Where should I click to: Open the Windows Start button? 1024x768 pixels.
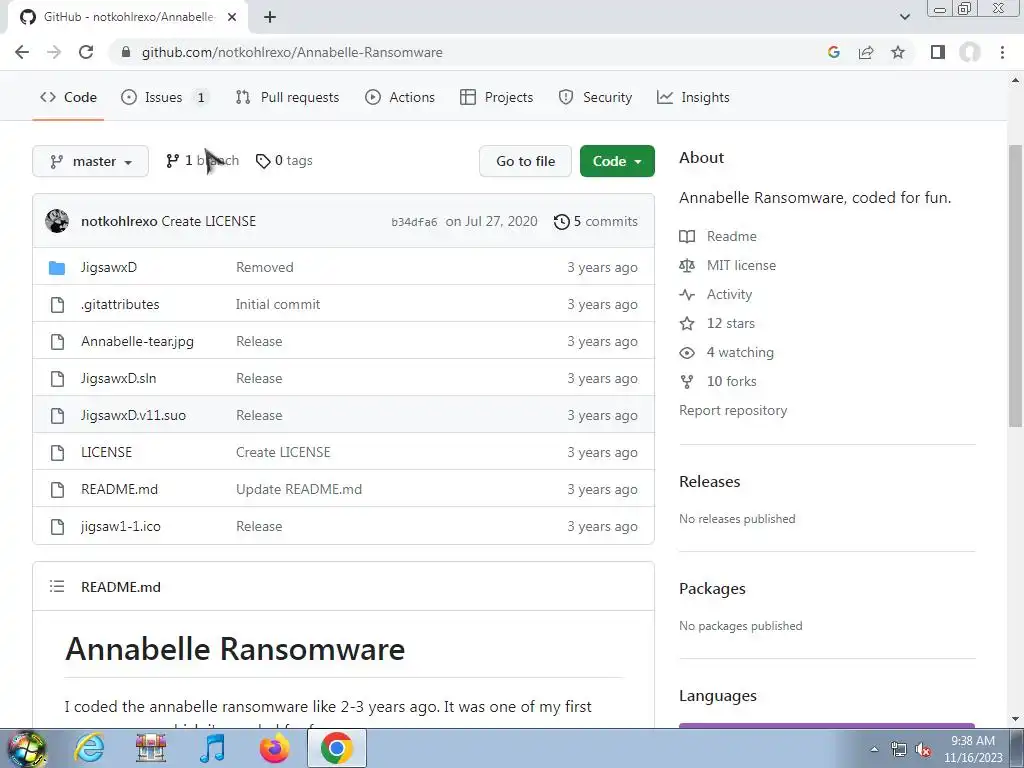coord(27,748)
